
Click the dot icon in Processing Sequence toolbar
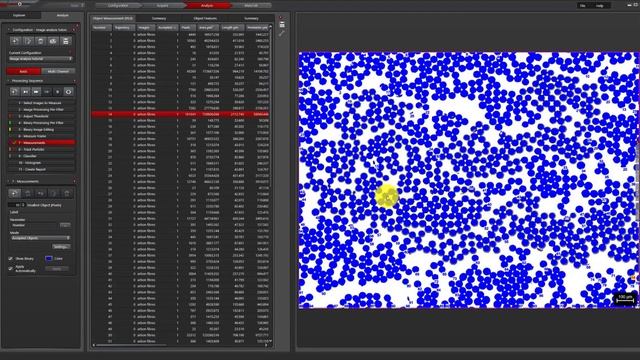58,92
